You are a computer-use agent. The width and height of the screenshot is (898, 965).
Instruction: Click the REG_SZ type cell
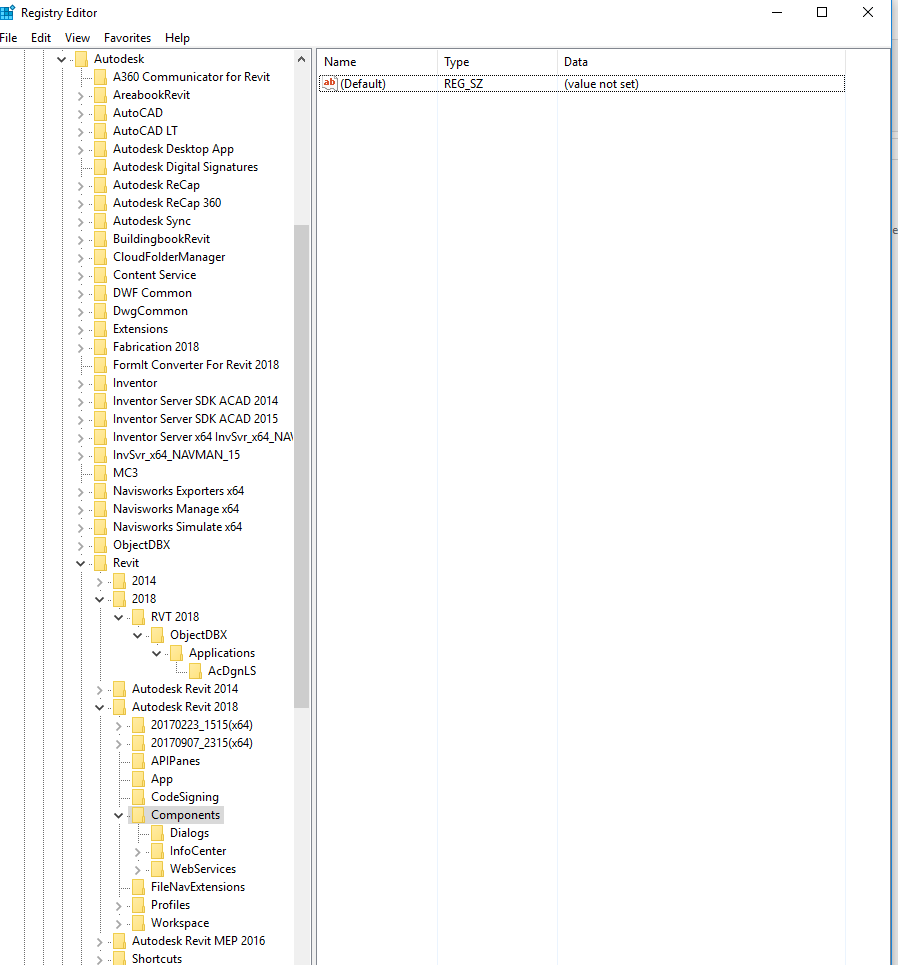463,84
